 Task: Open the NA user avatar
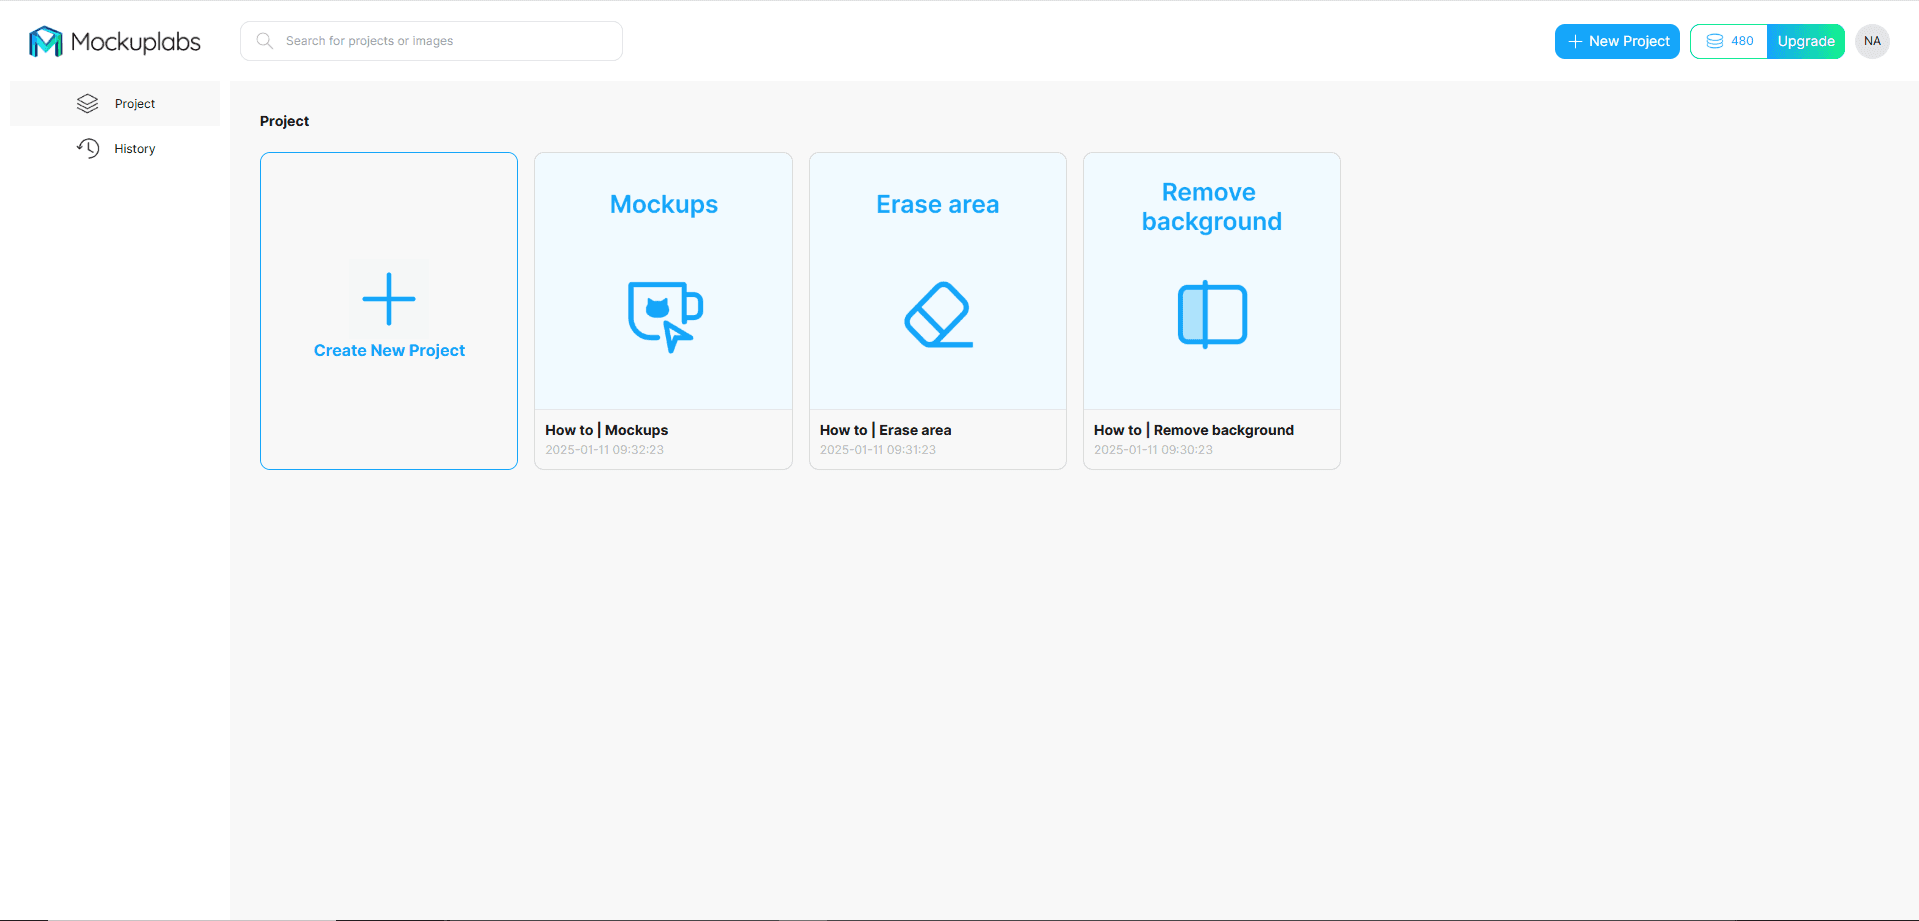point(1872,41)
